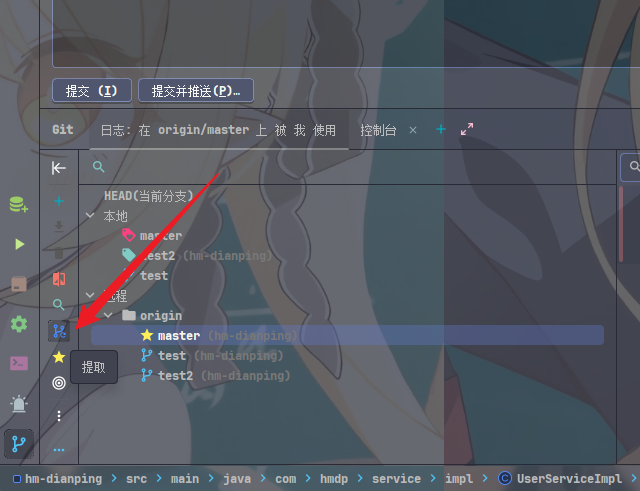Collapse the origin remote folder node
Screen dimensions: 640x491
tap(108, 315)
